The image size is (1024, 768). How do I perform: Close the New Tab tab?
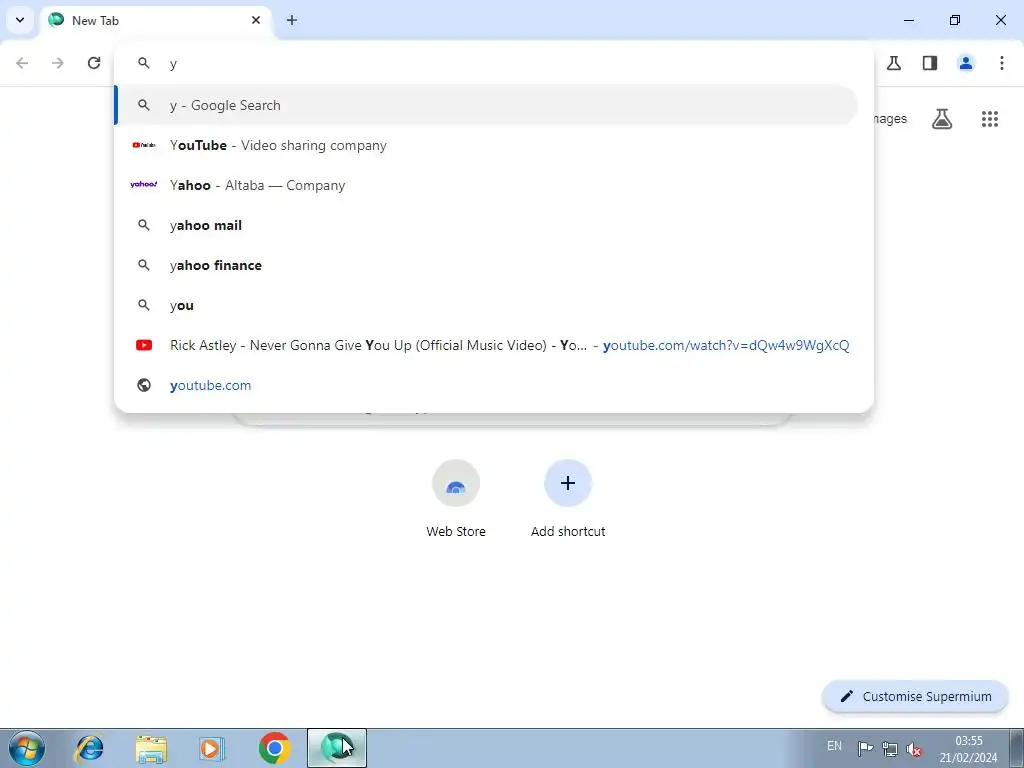pos(256,20)
